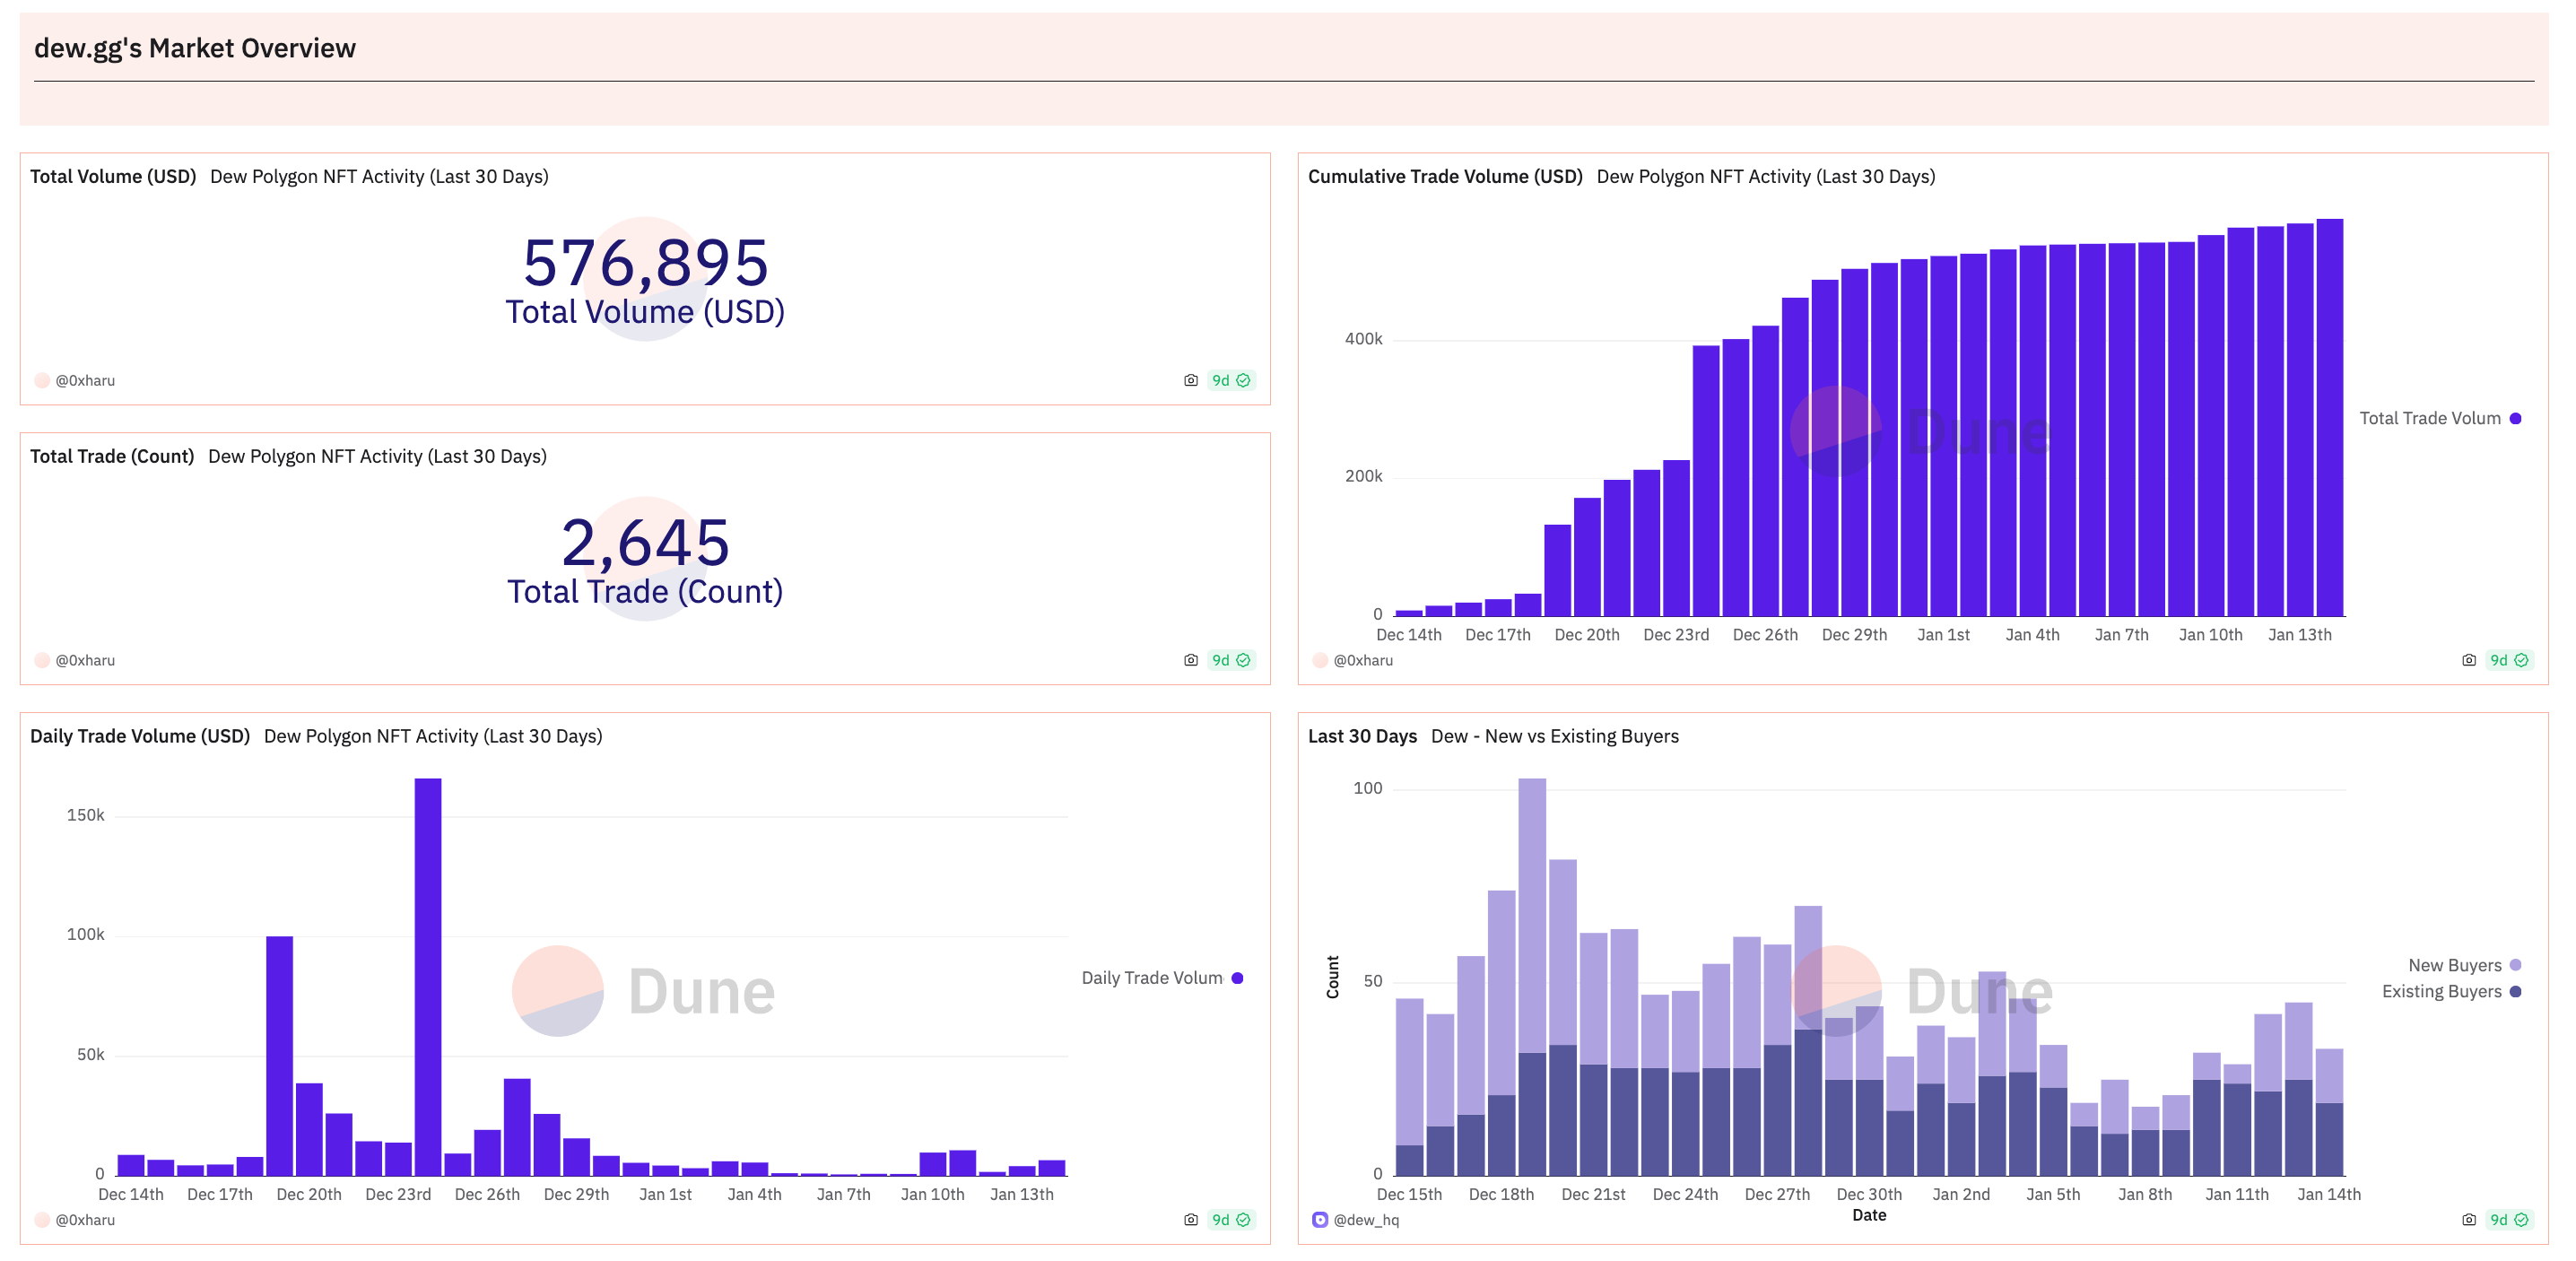
Task: Open @0xharu author link under Total Volume
Action: point(85,380)
